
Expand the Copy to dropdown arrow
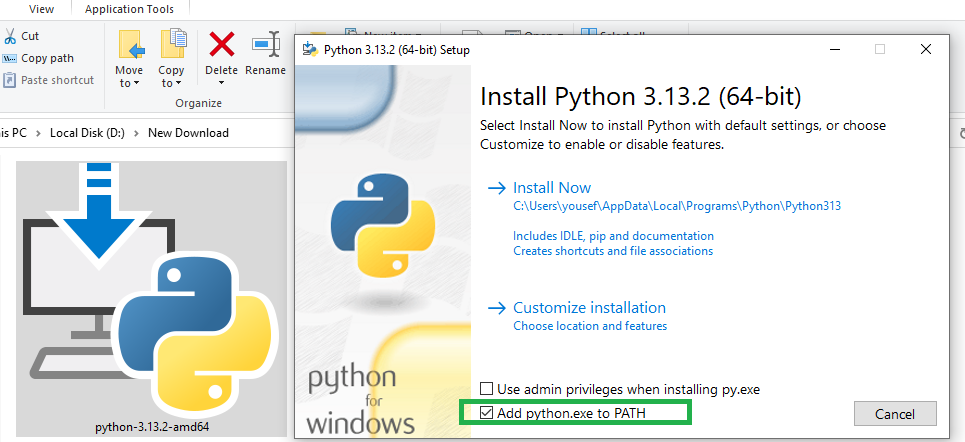tap(178, 83)
